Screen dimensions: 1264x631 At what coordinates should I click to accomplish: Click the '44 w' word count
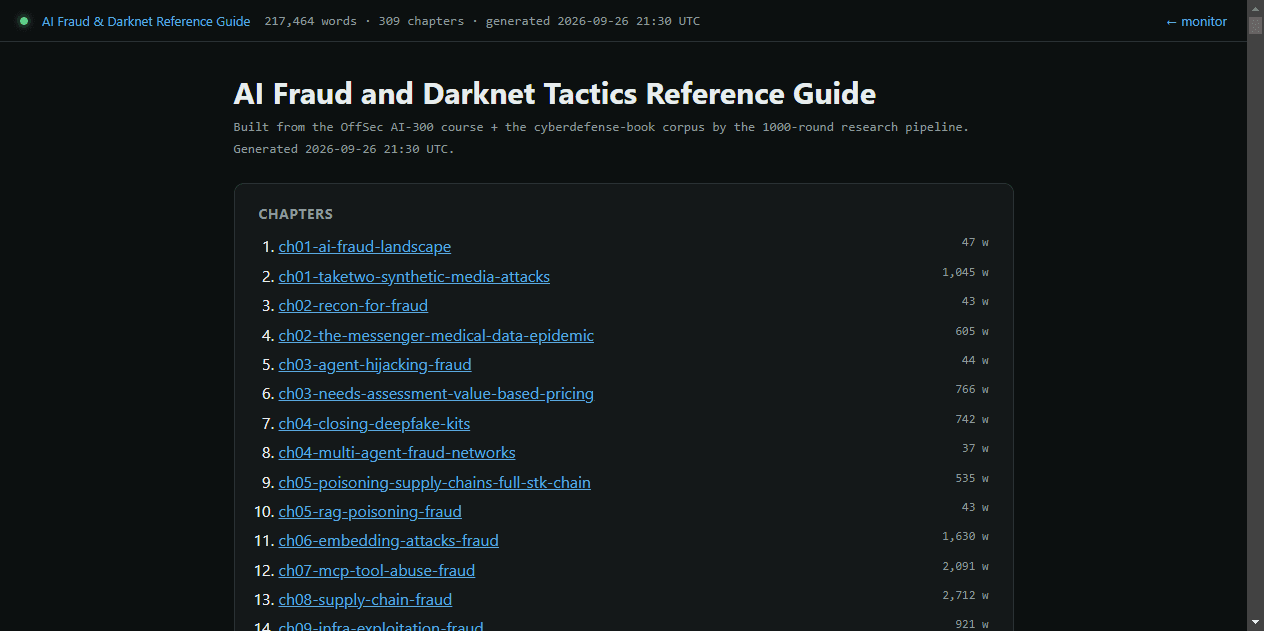(x=975, y=360)
